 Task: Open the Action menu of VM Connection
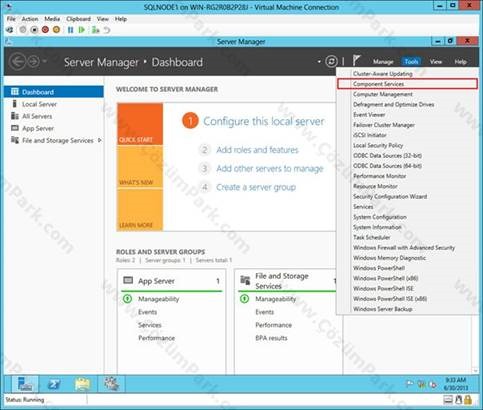30,19
